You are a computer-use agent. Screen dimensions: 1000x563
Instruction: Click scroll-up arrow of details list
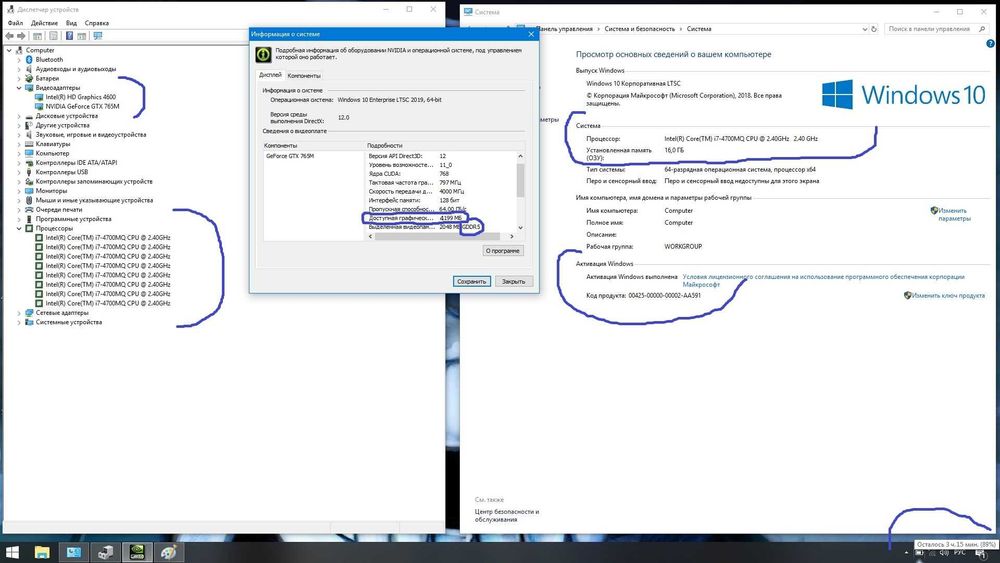pos(520,156)
